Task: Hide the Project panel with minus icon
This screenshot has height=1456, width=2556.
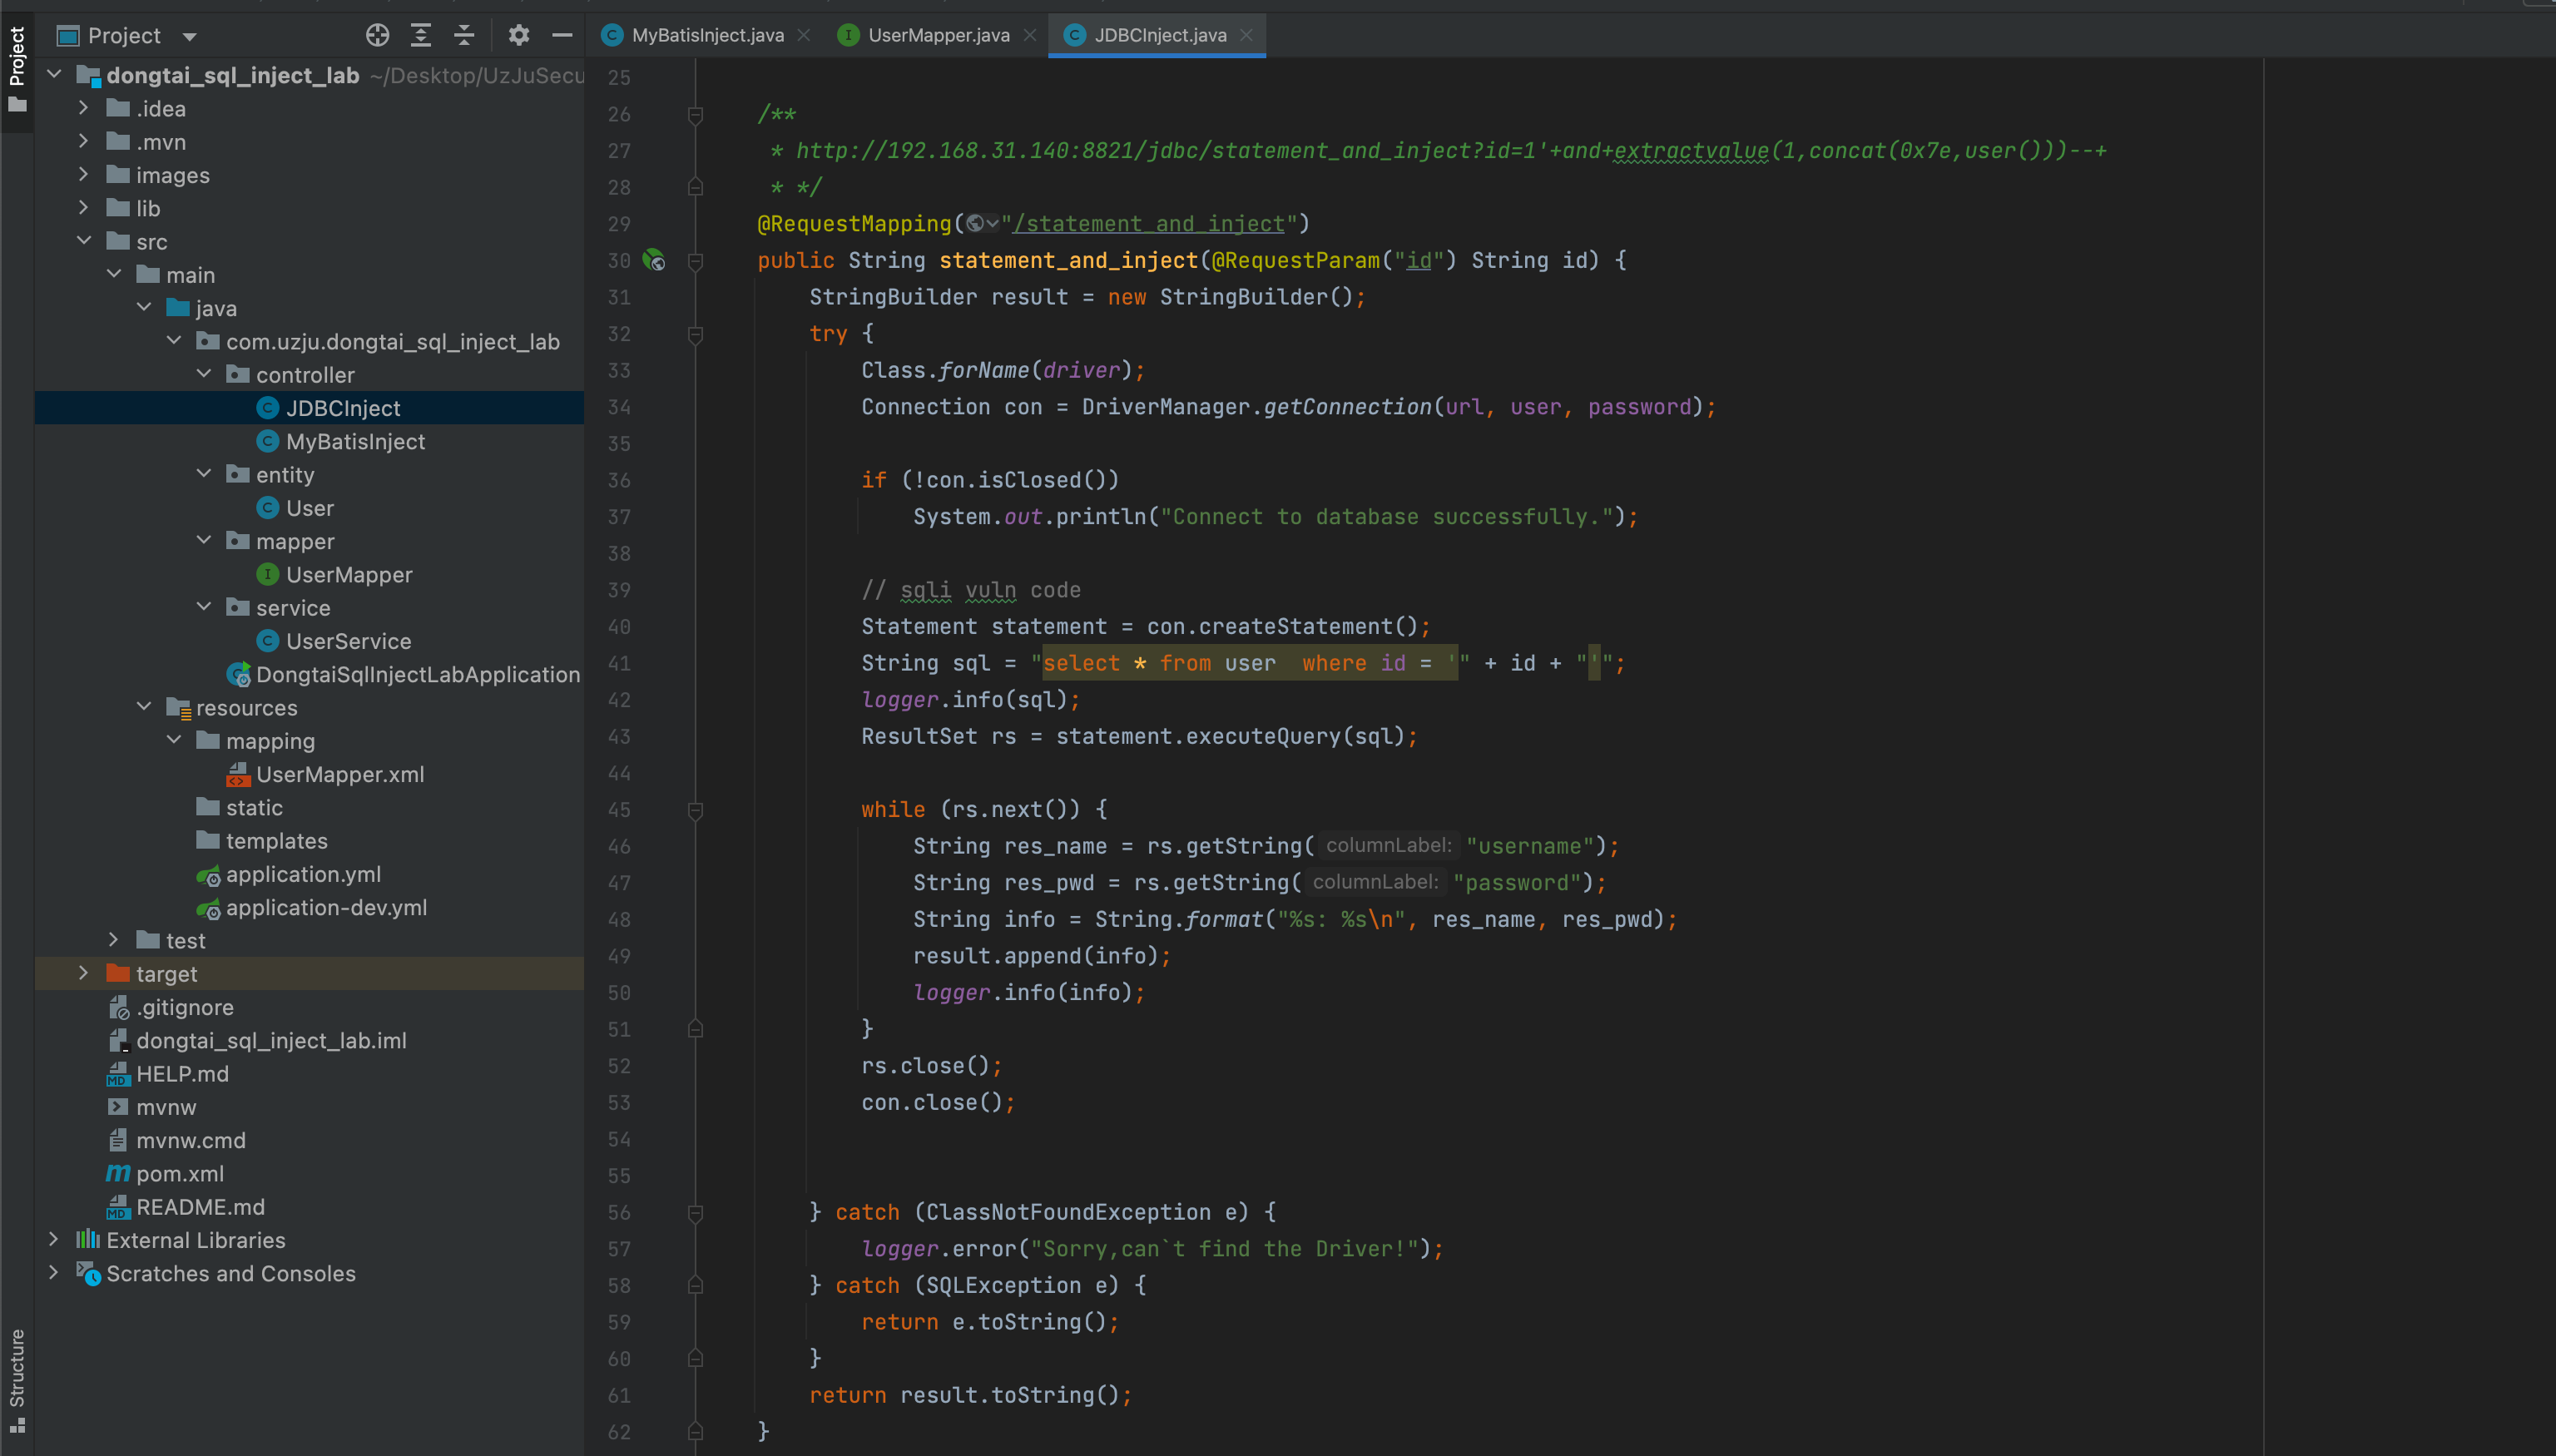Action: click(562, 35)
